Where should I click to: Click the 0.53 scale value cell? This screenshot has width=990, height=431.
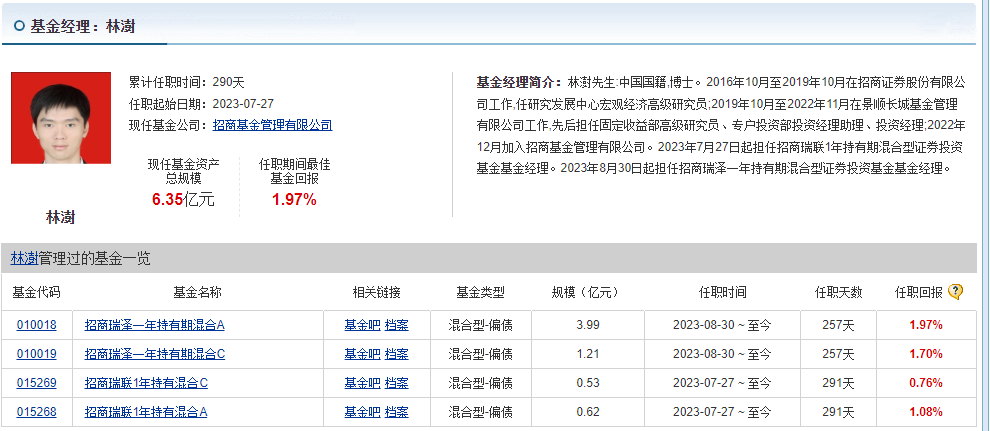click(x=588, y=383)
